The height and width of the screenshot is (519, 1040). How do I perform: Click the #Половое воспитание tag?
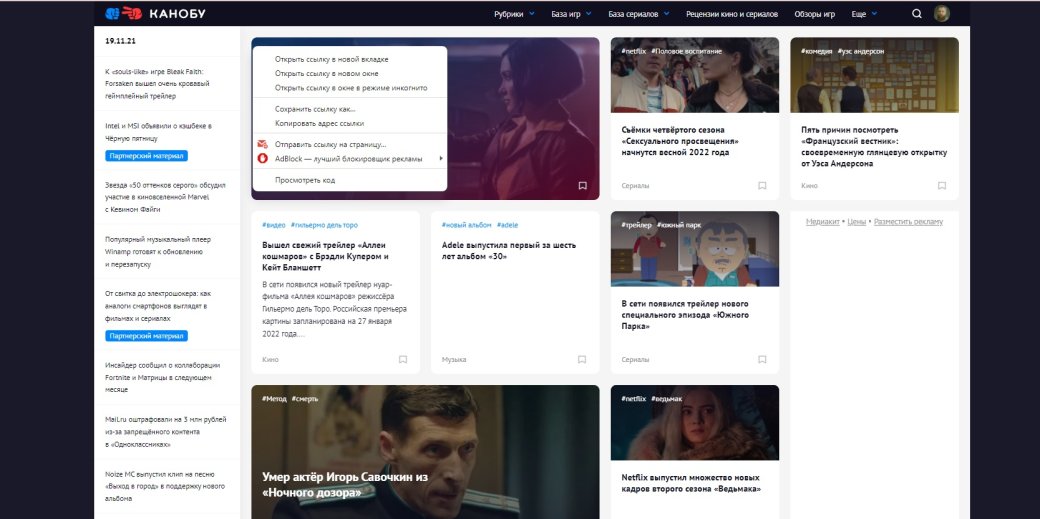[x=686, y=51]
